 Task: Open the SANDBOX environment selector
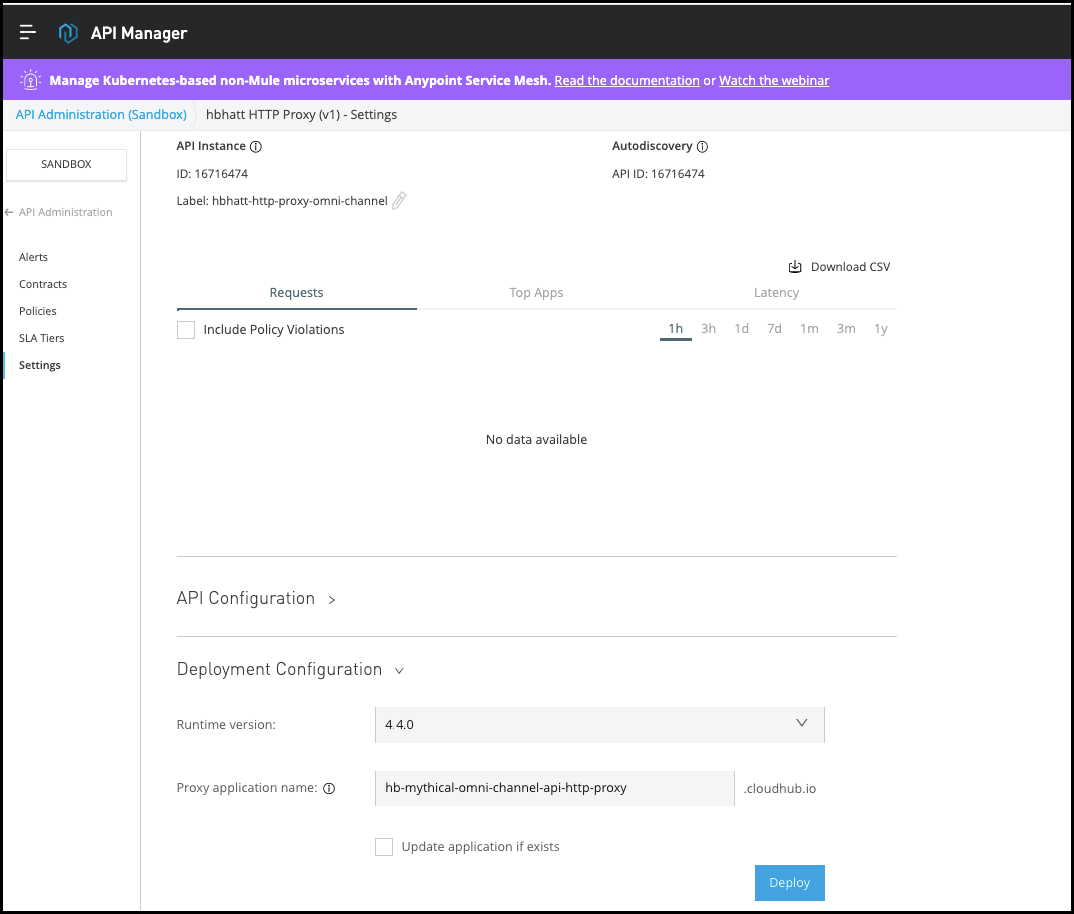[66, 164]
